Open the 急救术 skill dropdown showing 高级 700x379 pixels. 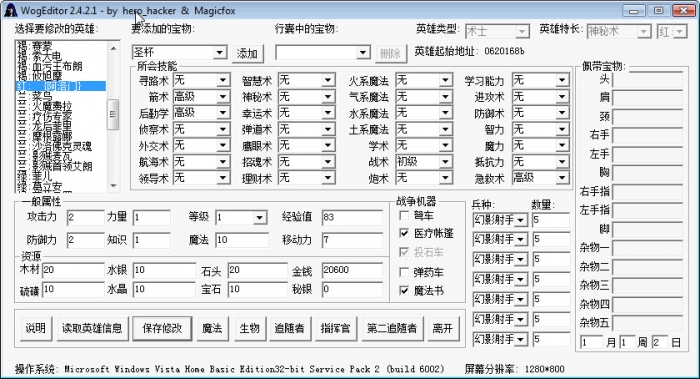point(562,178)
